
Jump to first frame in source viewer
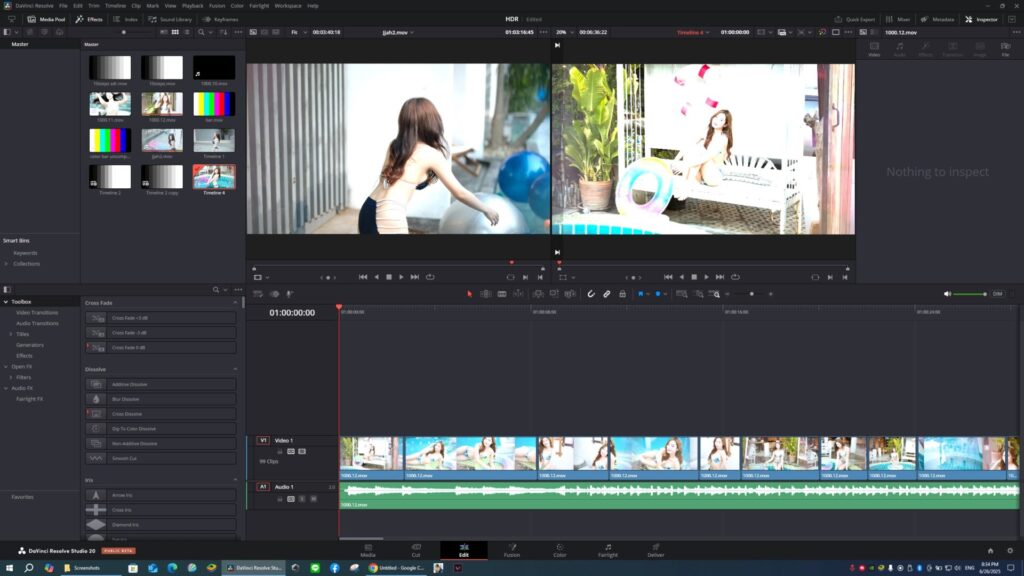363,277
